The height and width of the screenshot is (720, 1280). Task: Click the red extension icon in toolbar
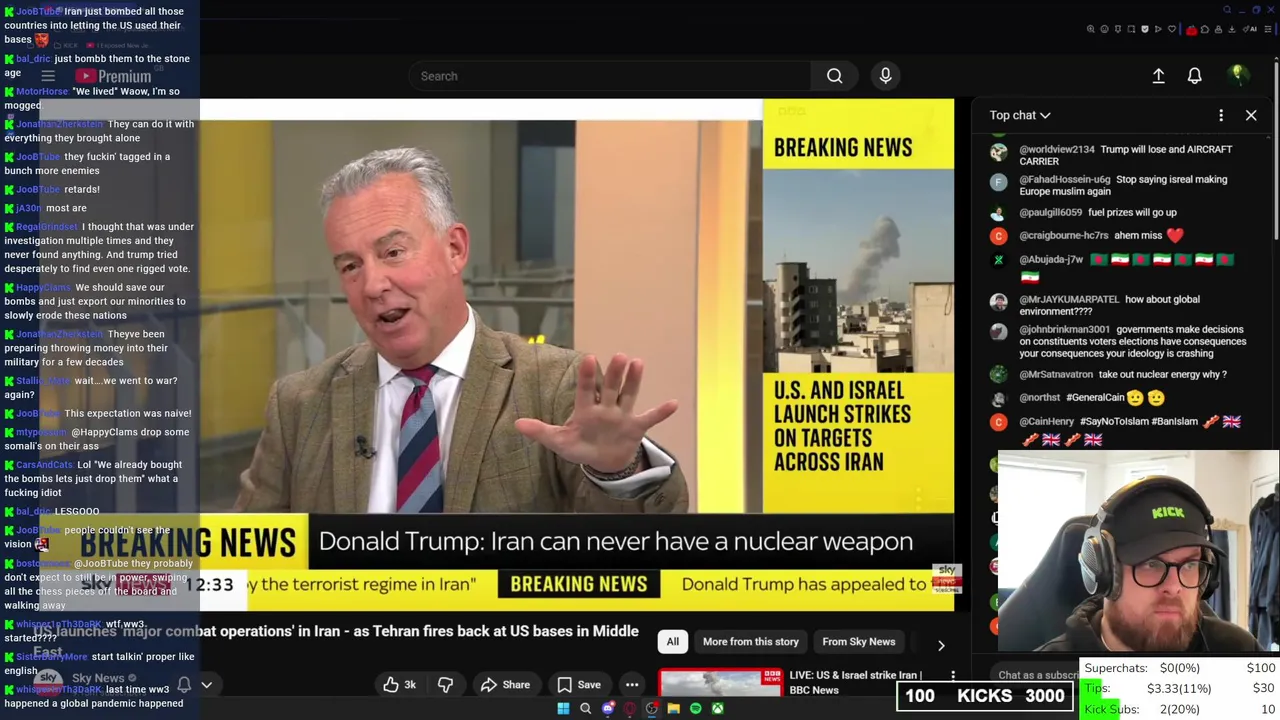pos(1191,30)
